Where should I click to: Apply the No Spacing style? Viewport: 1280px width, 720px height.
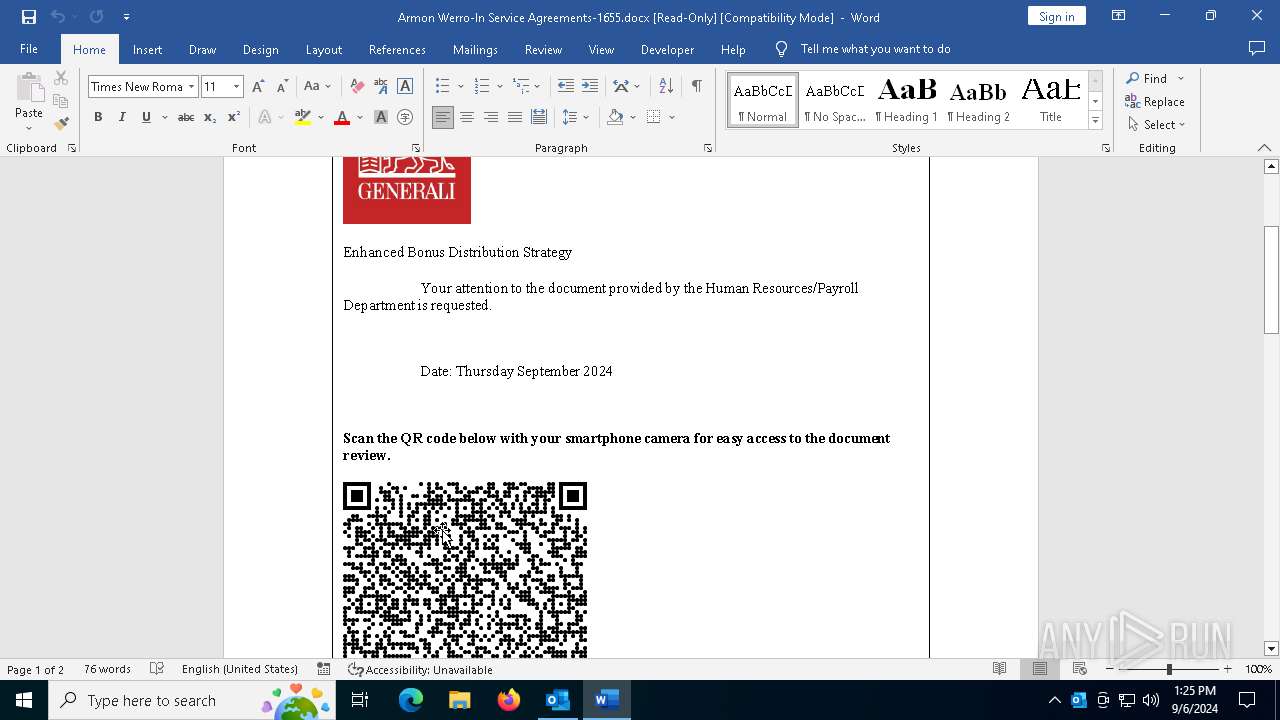coord(835,100)
